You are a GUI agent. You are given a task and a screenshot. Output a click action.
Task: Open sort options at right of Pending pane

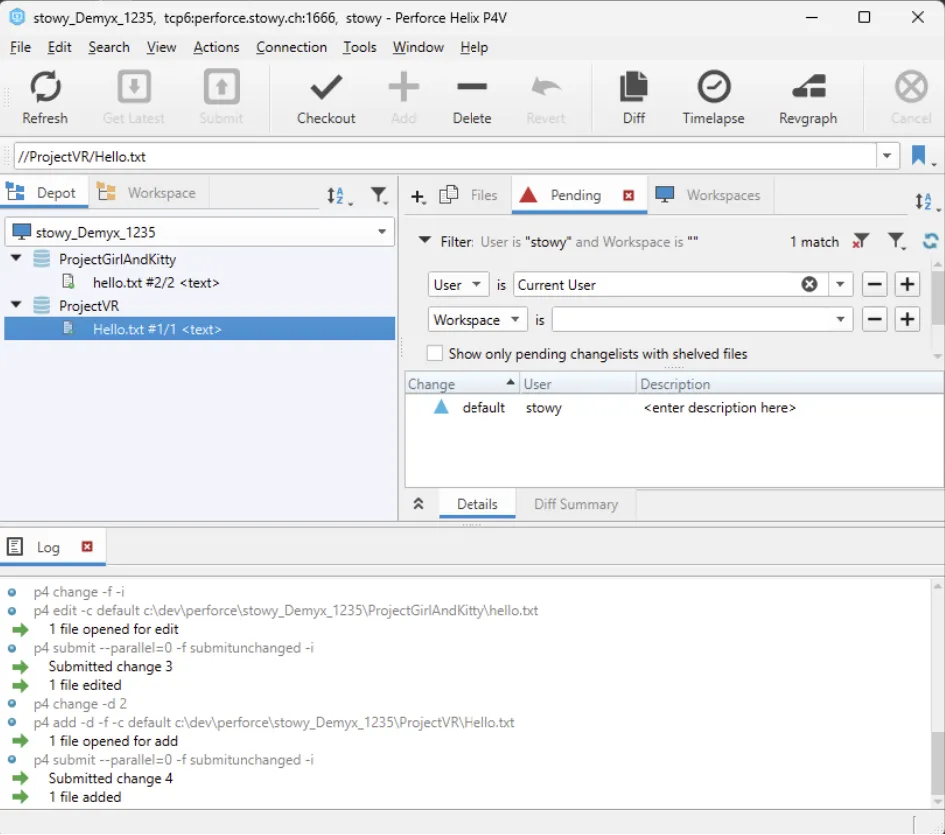(x=926, y=201)
